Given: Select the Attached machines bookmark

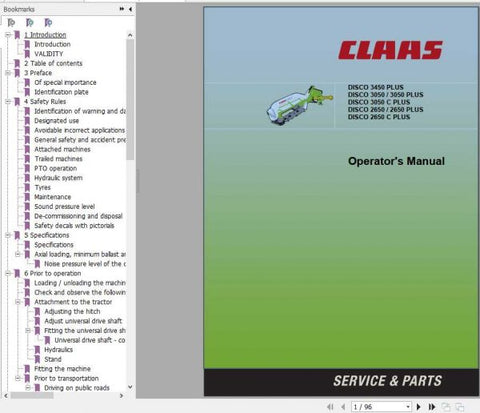Looking at the screenshot, I should tap(62, 149).
